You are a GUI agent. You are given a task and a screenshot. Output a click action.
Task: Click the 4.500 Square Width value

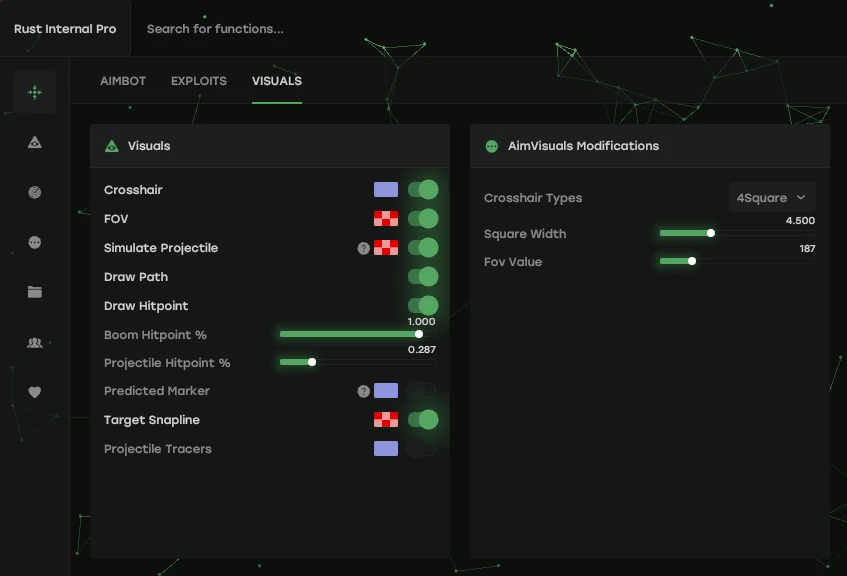coord(800,220)
